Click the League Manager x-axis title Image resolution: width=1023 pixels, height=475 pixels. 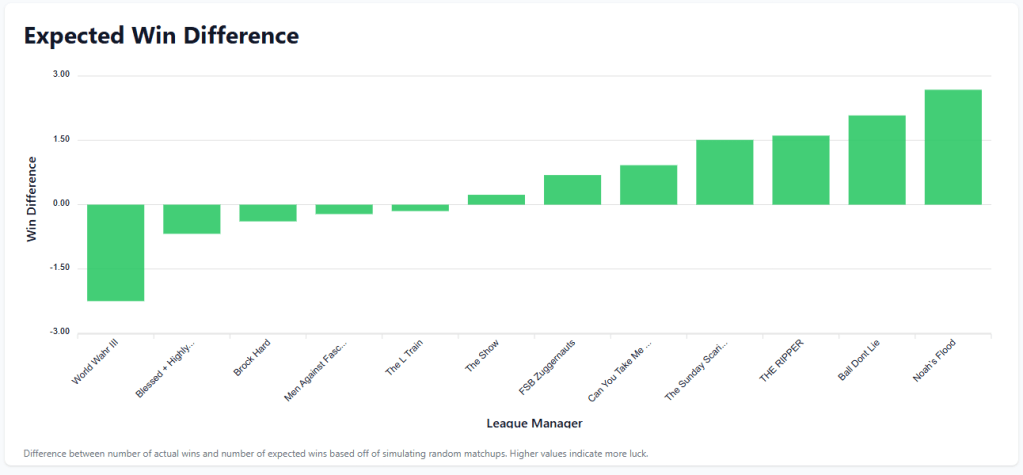pos(527,424)
